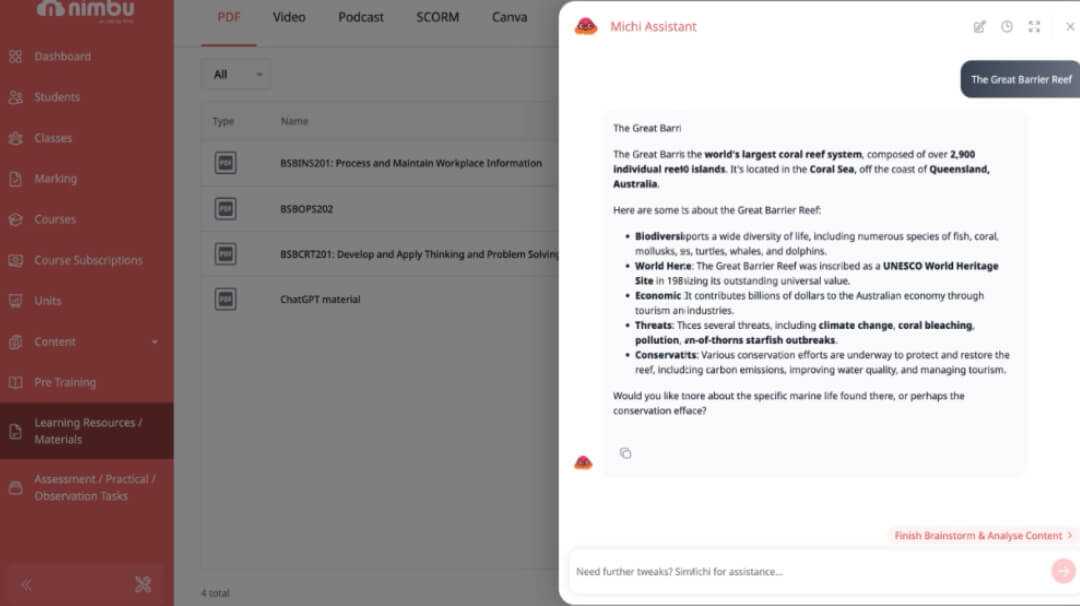Open chat history clock icon

coord(1007,27)
